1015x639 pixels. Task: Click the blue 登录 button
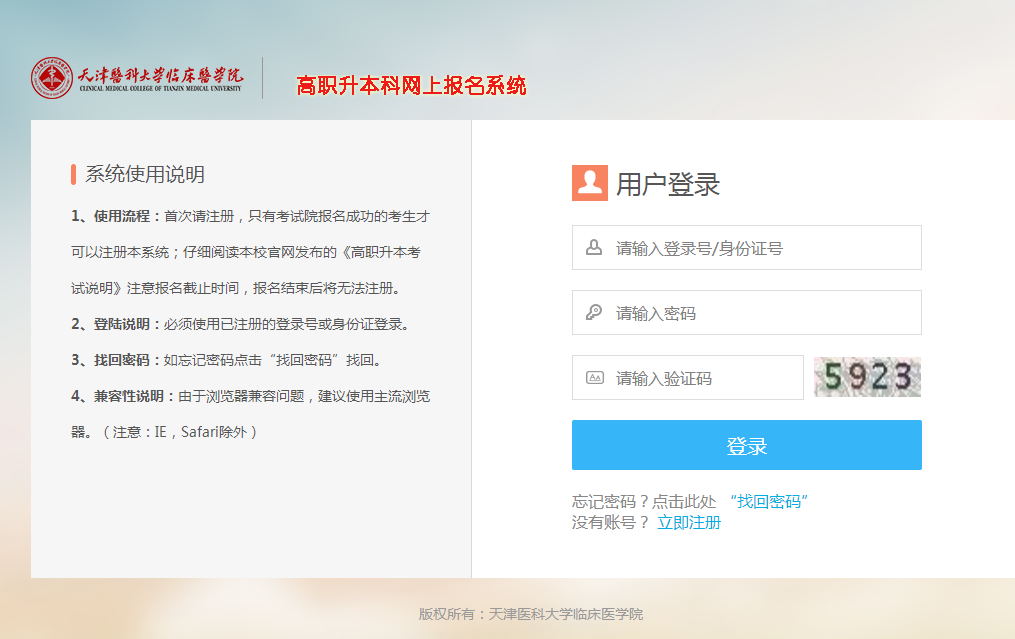pos(746,445)
